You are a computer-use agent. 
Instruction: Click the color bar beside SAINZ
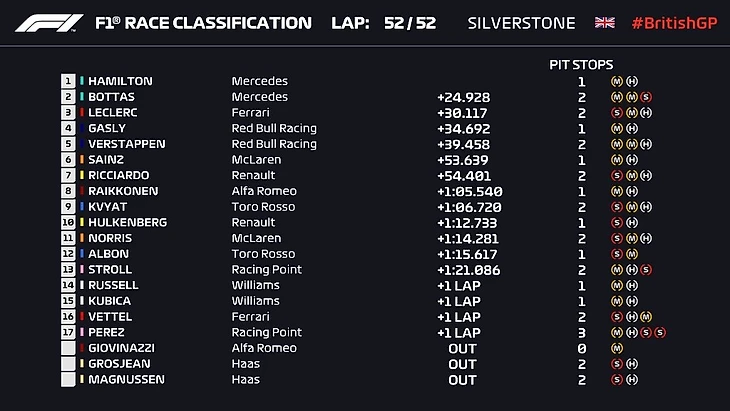coord(82,160)
